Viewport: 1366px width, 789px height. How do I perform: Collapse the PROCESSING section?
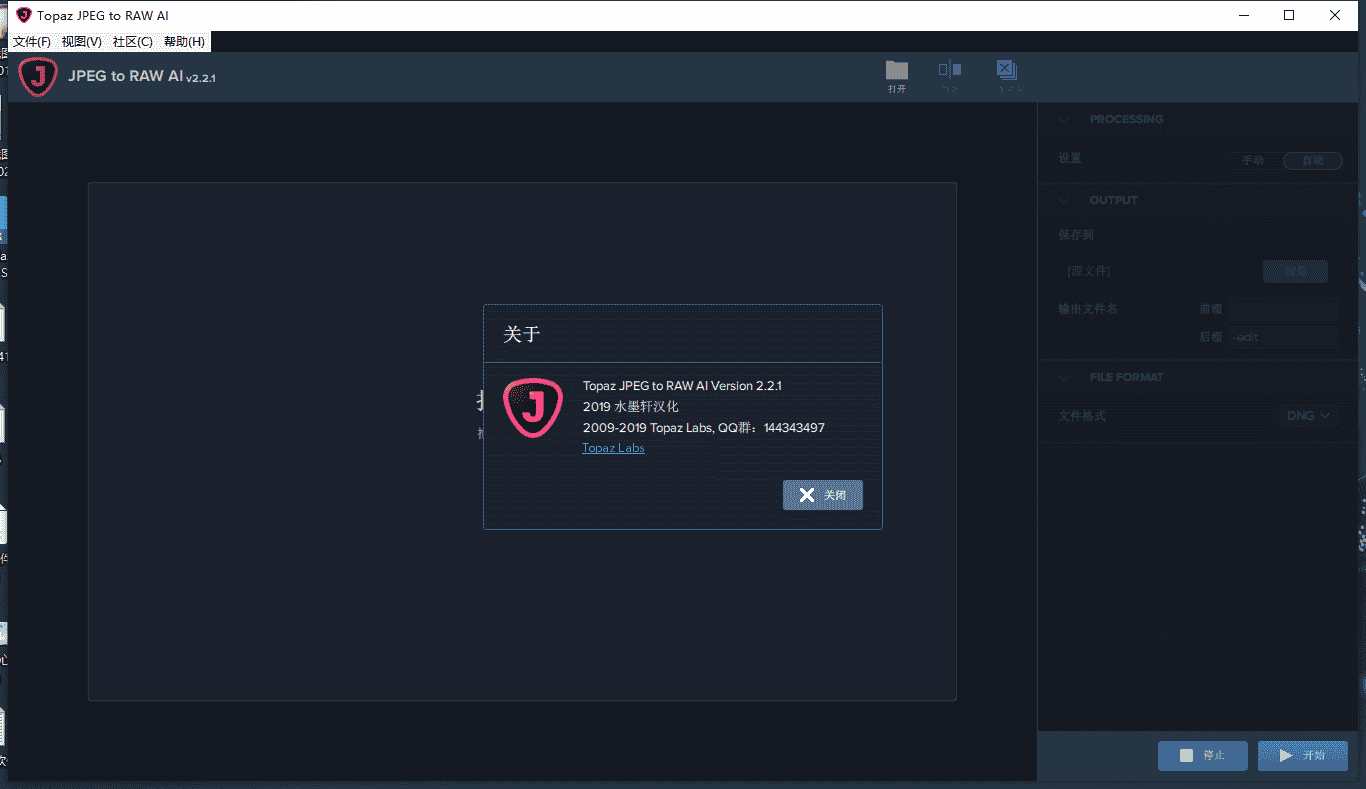(1065, 119)
